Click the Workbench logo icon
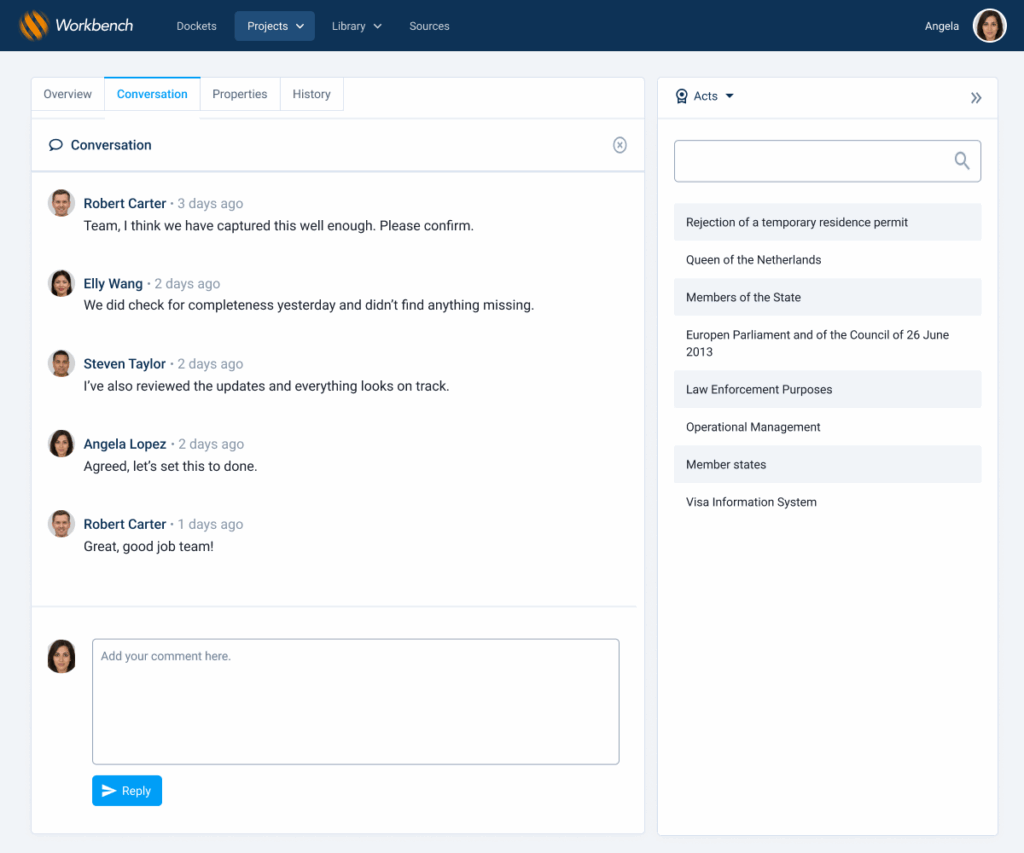The width and height of the screenshot is (1024, 853). (x=34, y=25)
